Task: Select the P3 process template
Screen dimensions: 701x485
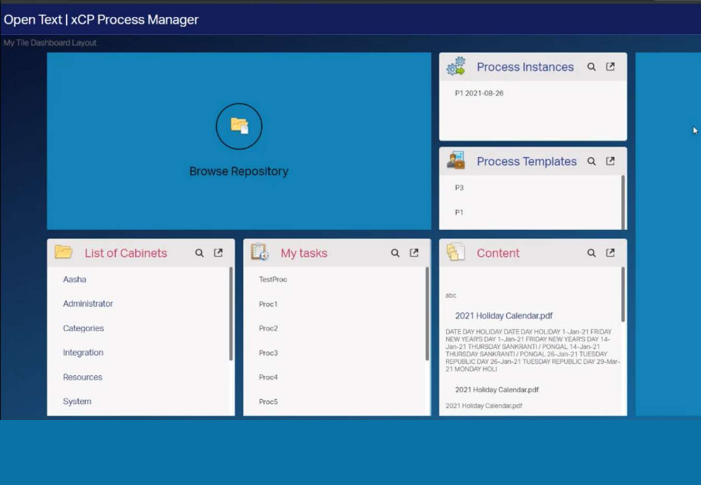Action: click(460, 188)
